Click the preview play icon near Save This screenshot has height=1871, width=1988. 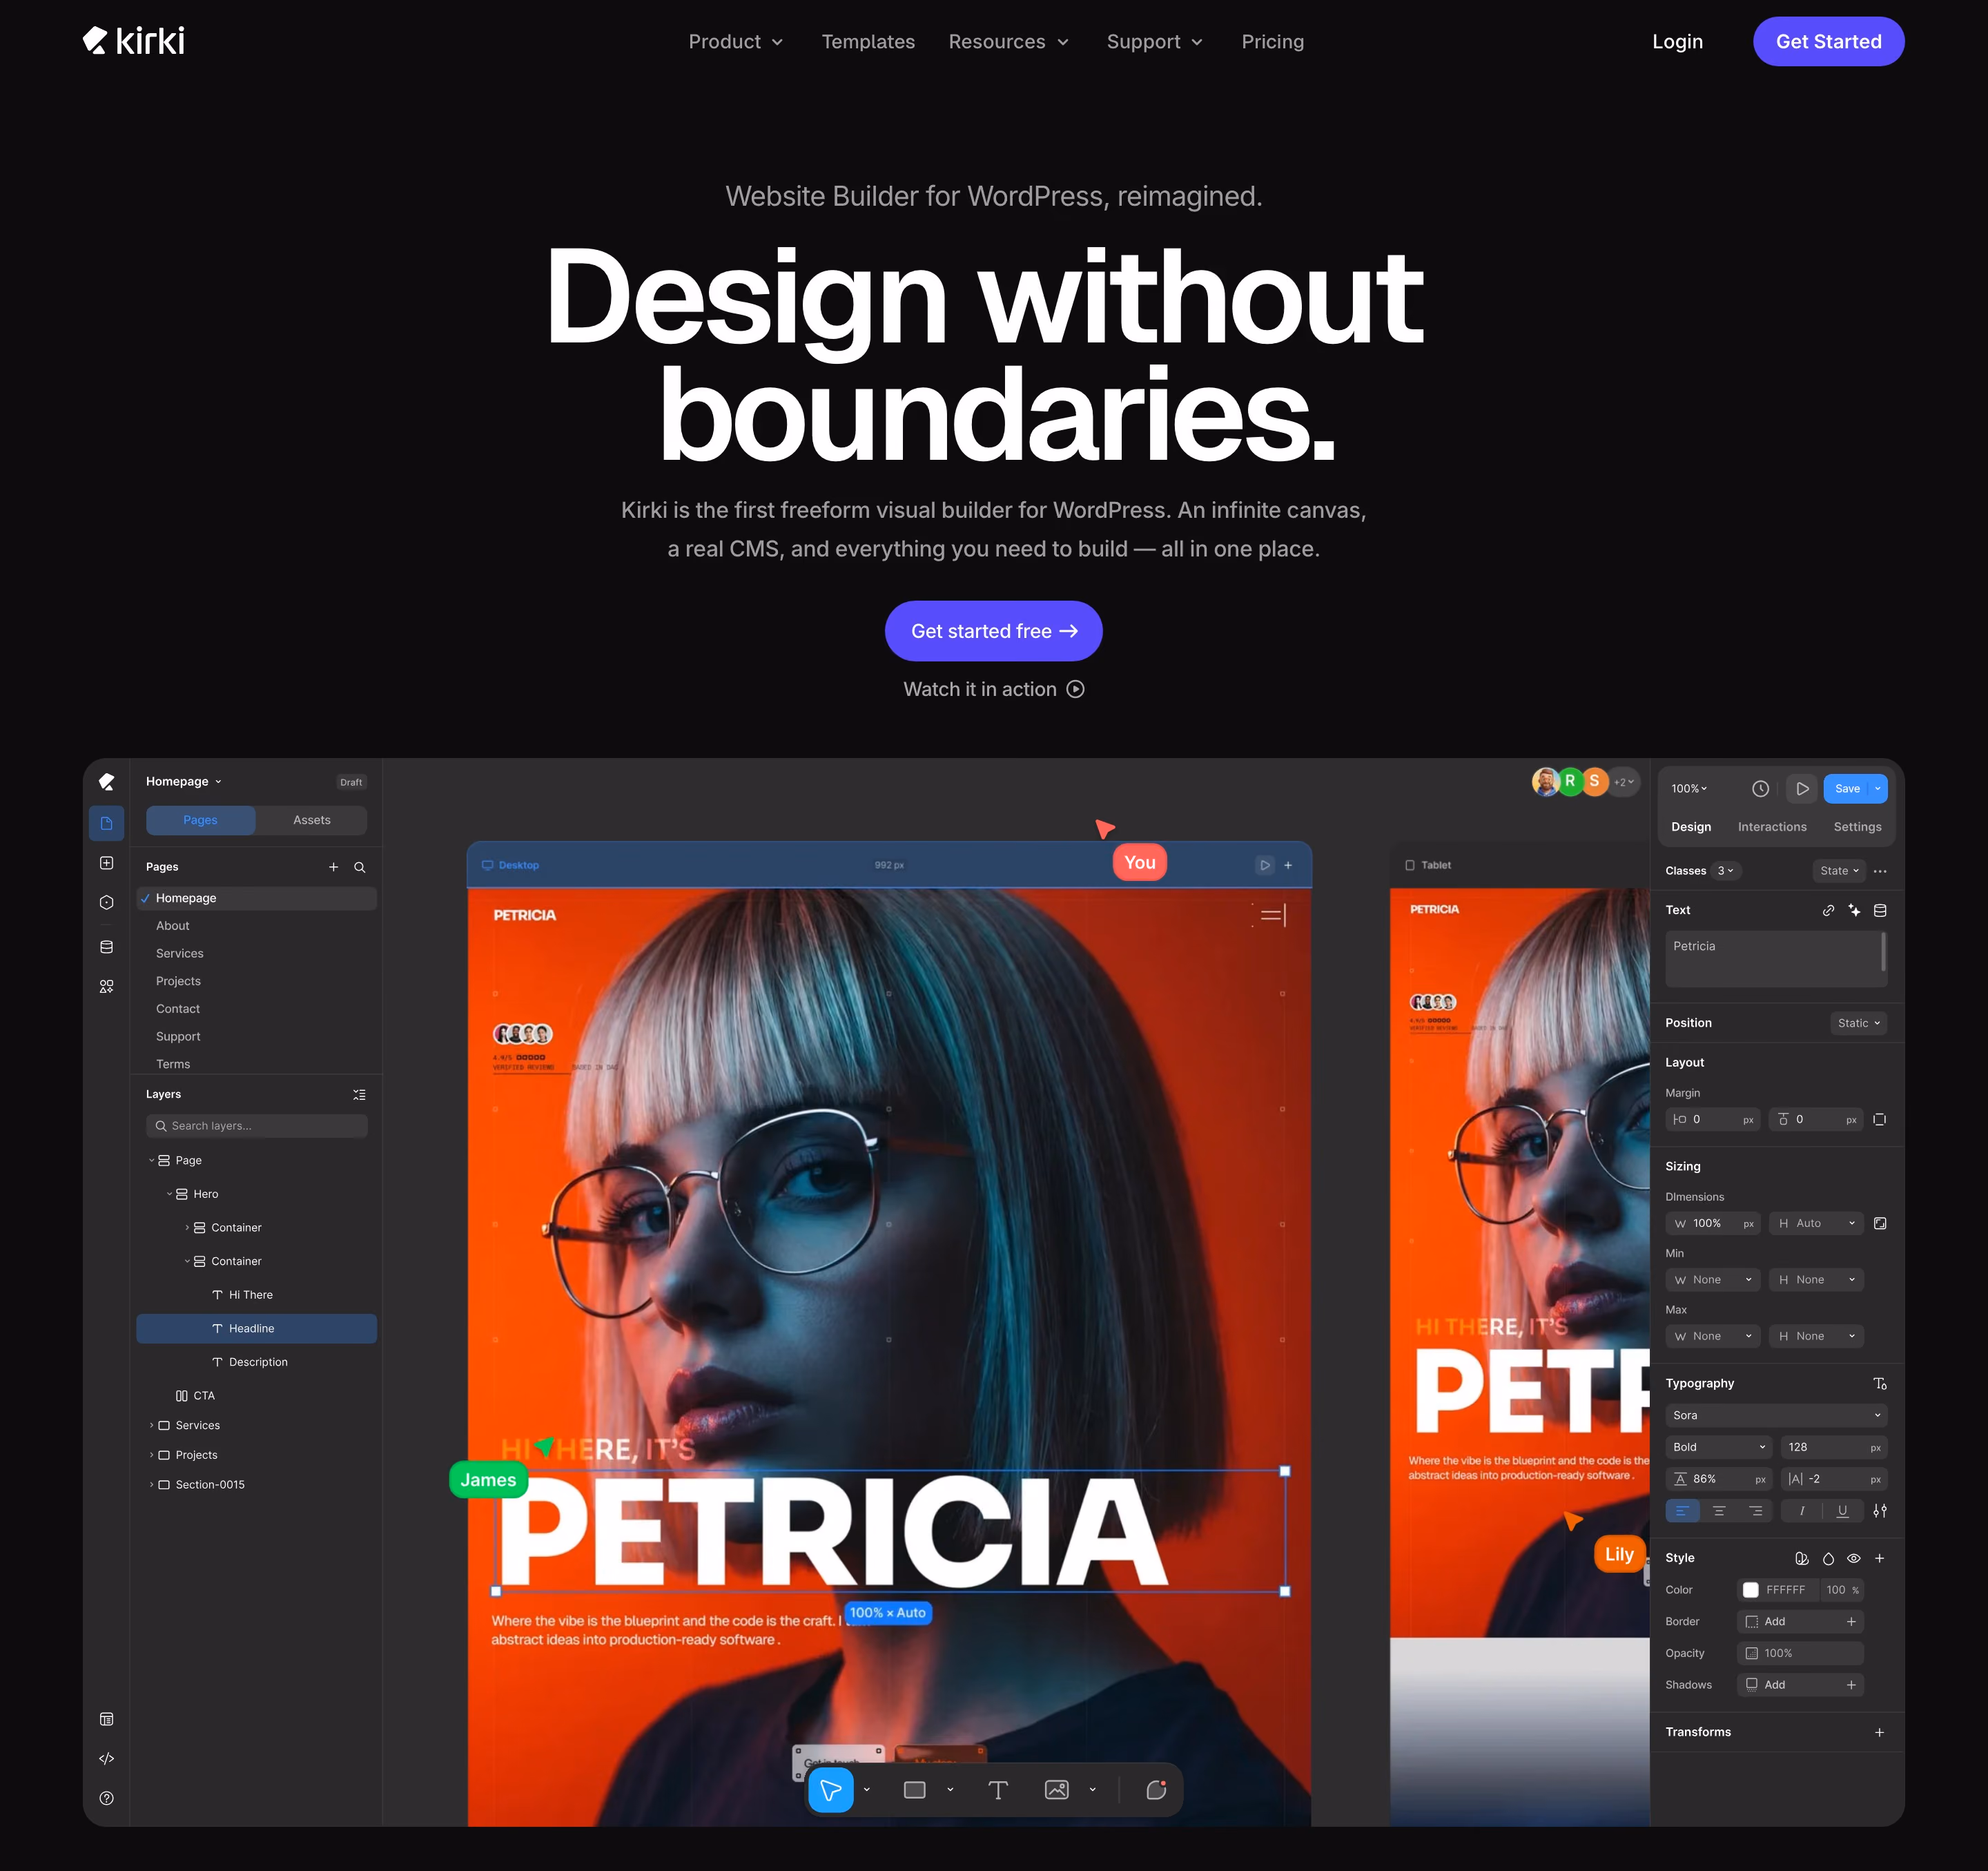click(1802, 789)
